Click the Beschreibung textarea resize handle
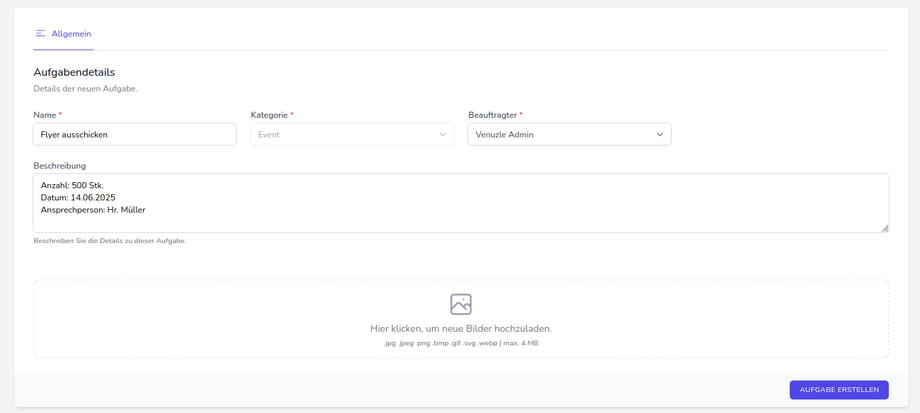The width and height of the screenshot is (920, 413). coord(884,228)
